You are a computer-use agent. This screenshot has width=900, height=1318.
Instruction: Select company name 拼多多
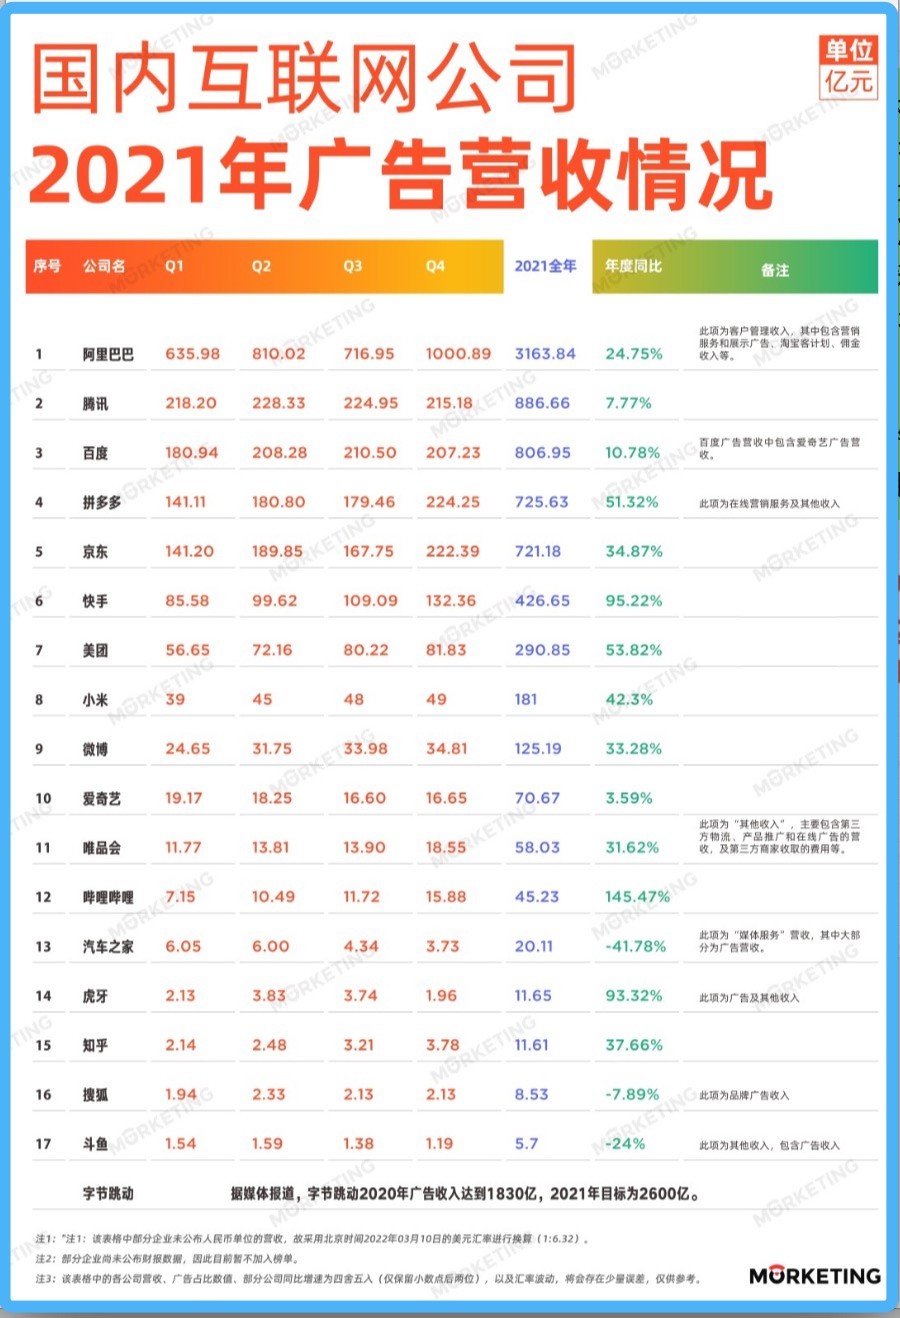coord(102,502)
